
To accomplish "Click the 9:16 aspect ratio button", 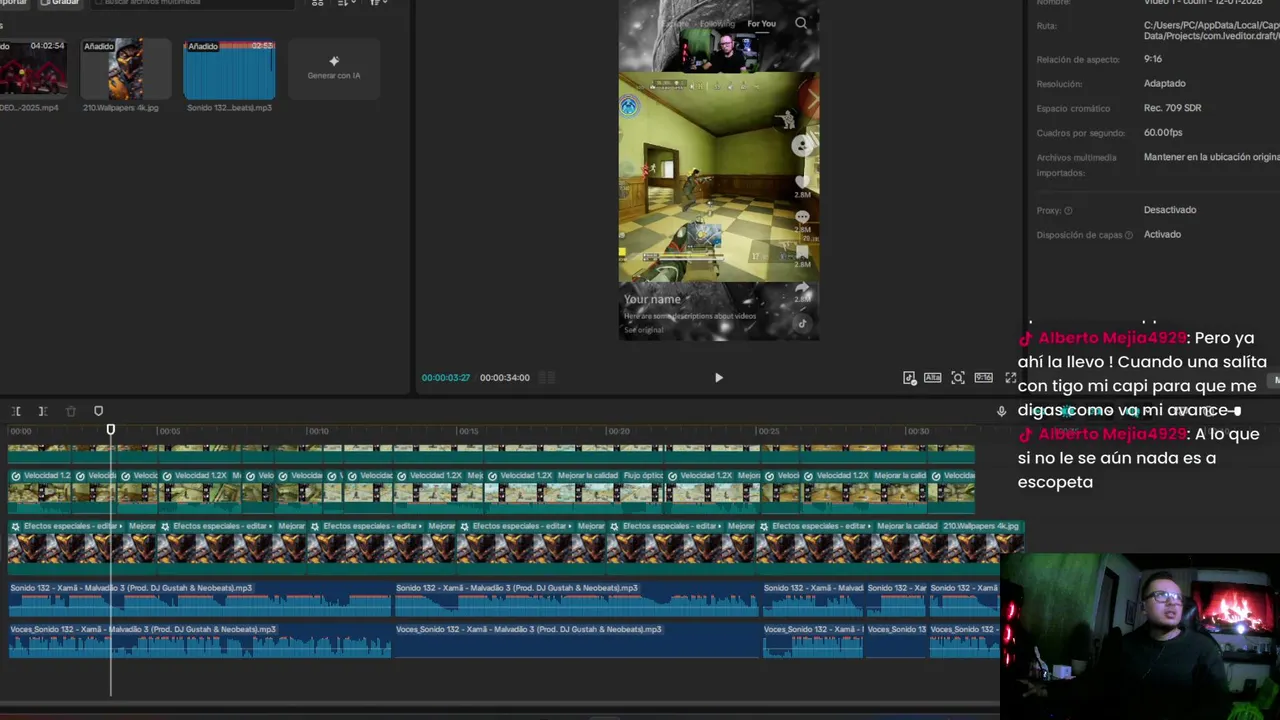I will [983, 378].
